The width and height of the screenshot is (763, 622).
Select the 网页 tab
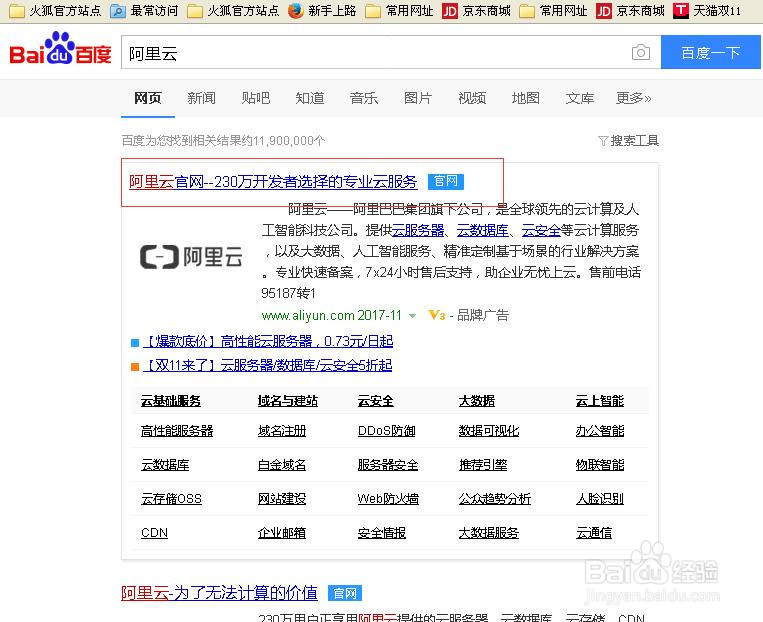[147, 98]
